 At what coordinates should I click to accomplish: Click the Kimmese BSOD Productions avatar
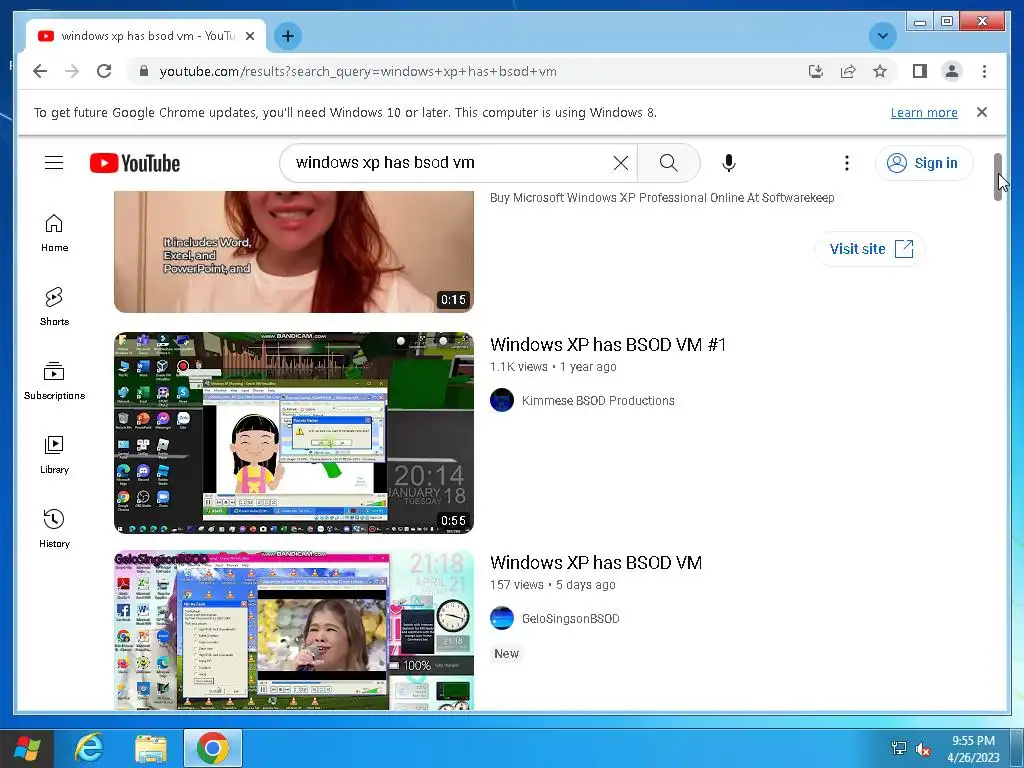pos(502,400)
